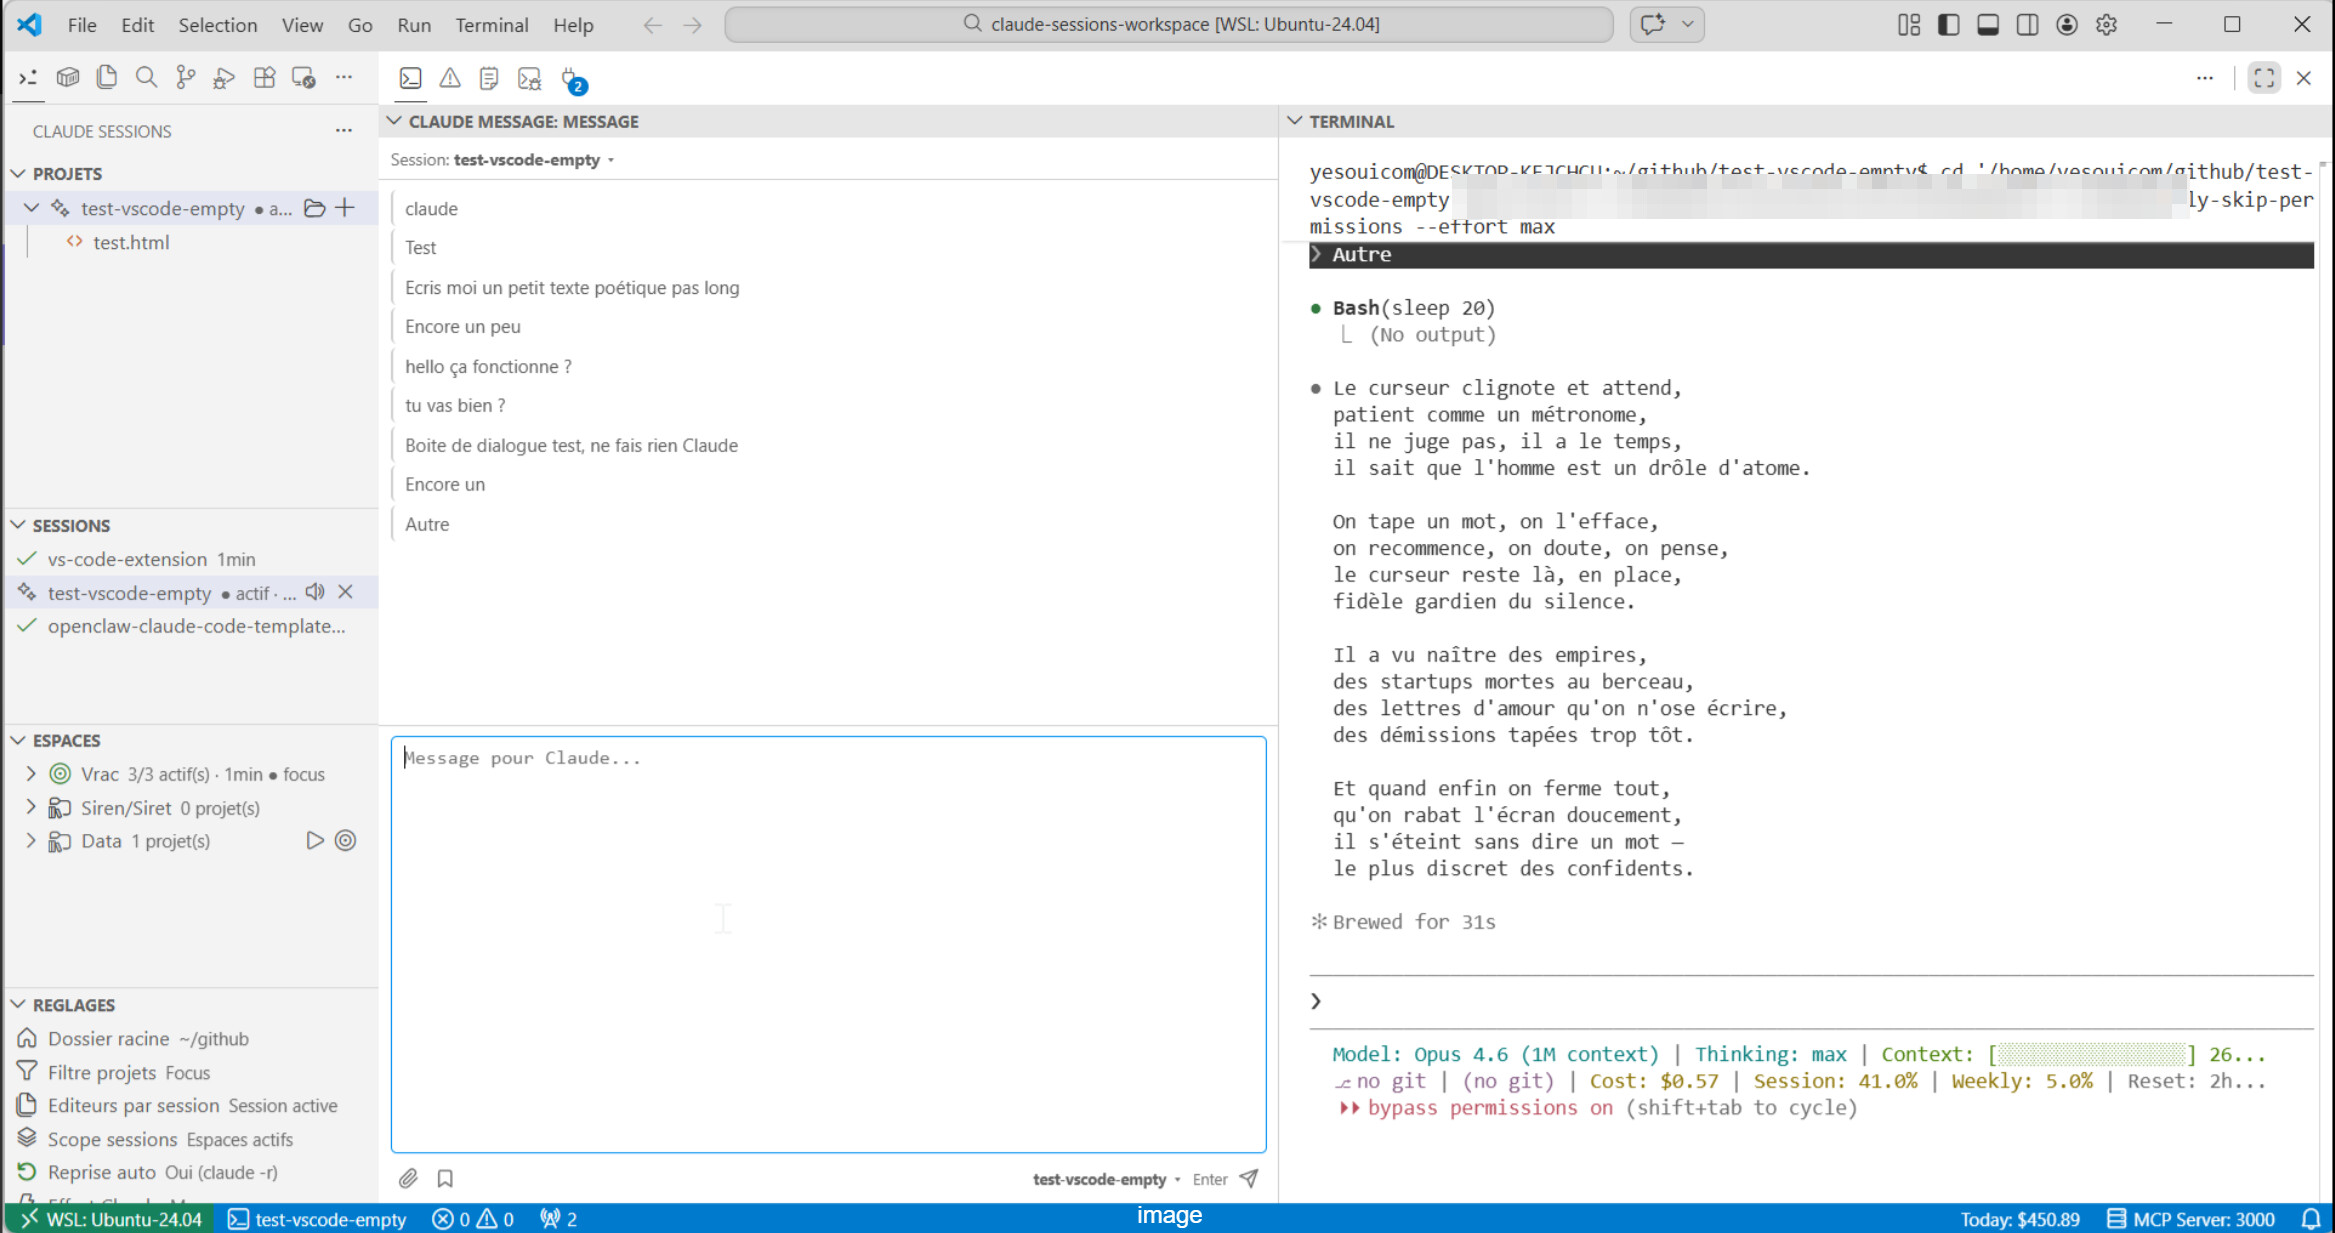Open the Terminal menu

[x=491, y=25]
